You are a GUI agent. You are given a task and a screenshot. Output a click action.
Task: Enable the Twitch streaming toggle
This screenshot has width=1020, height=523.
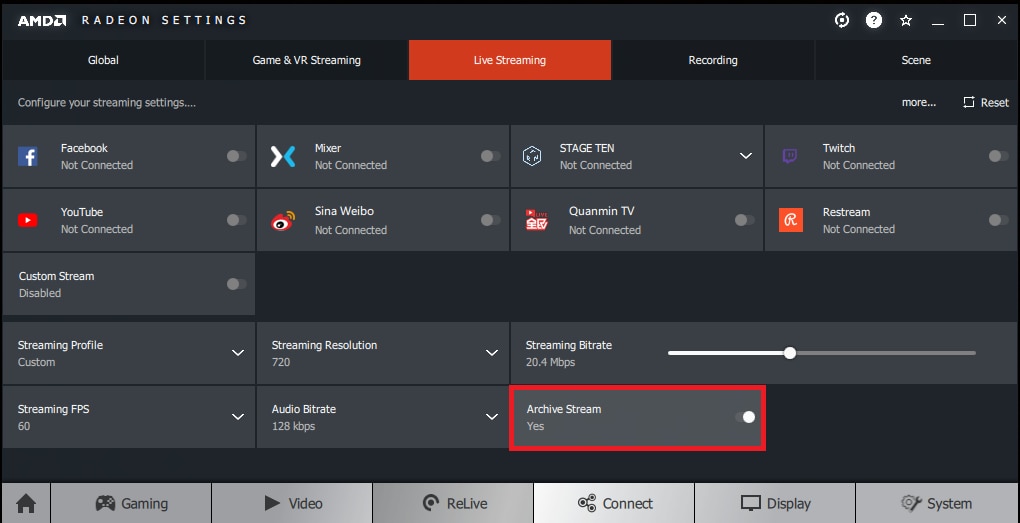pyautogui.click(x=999, y=156)
